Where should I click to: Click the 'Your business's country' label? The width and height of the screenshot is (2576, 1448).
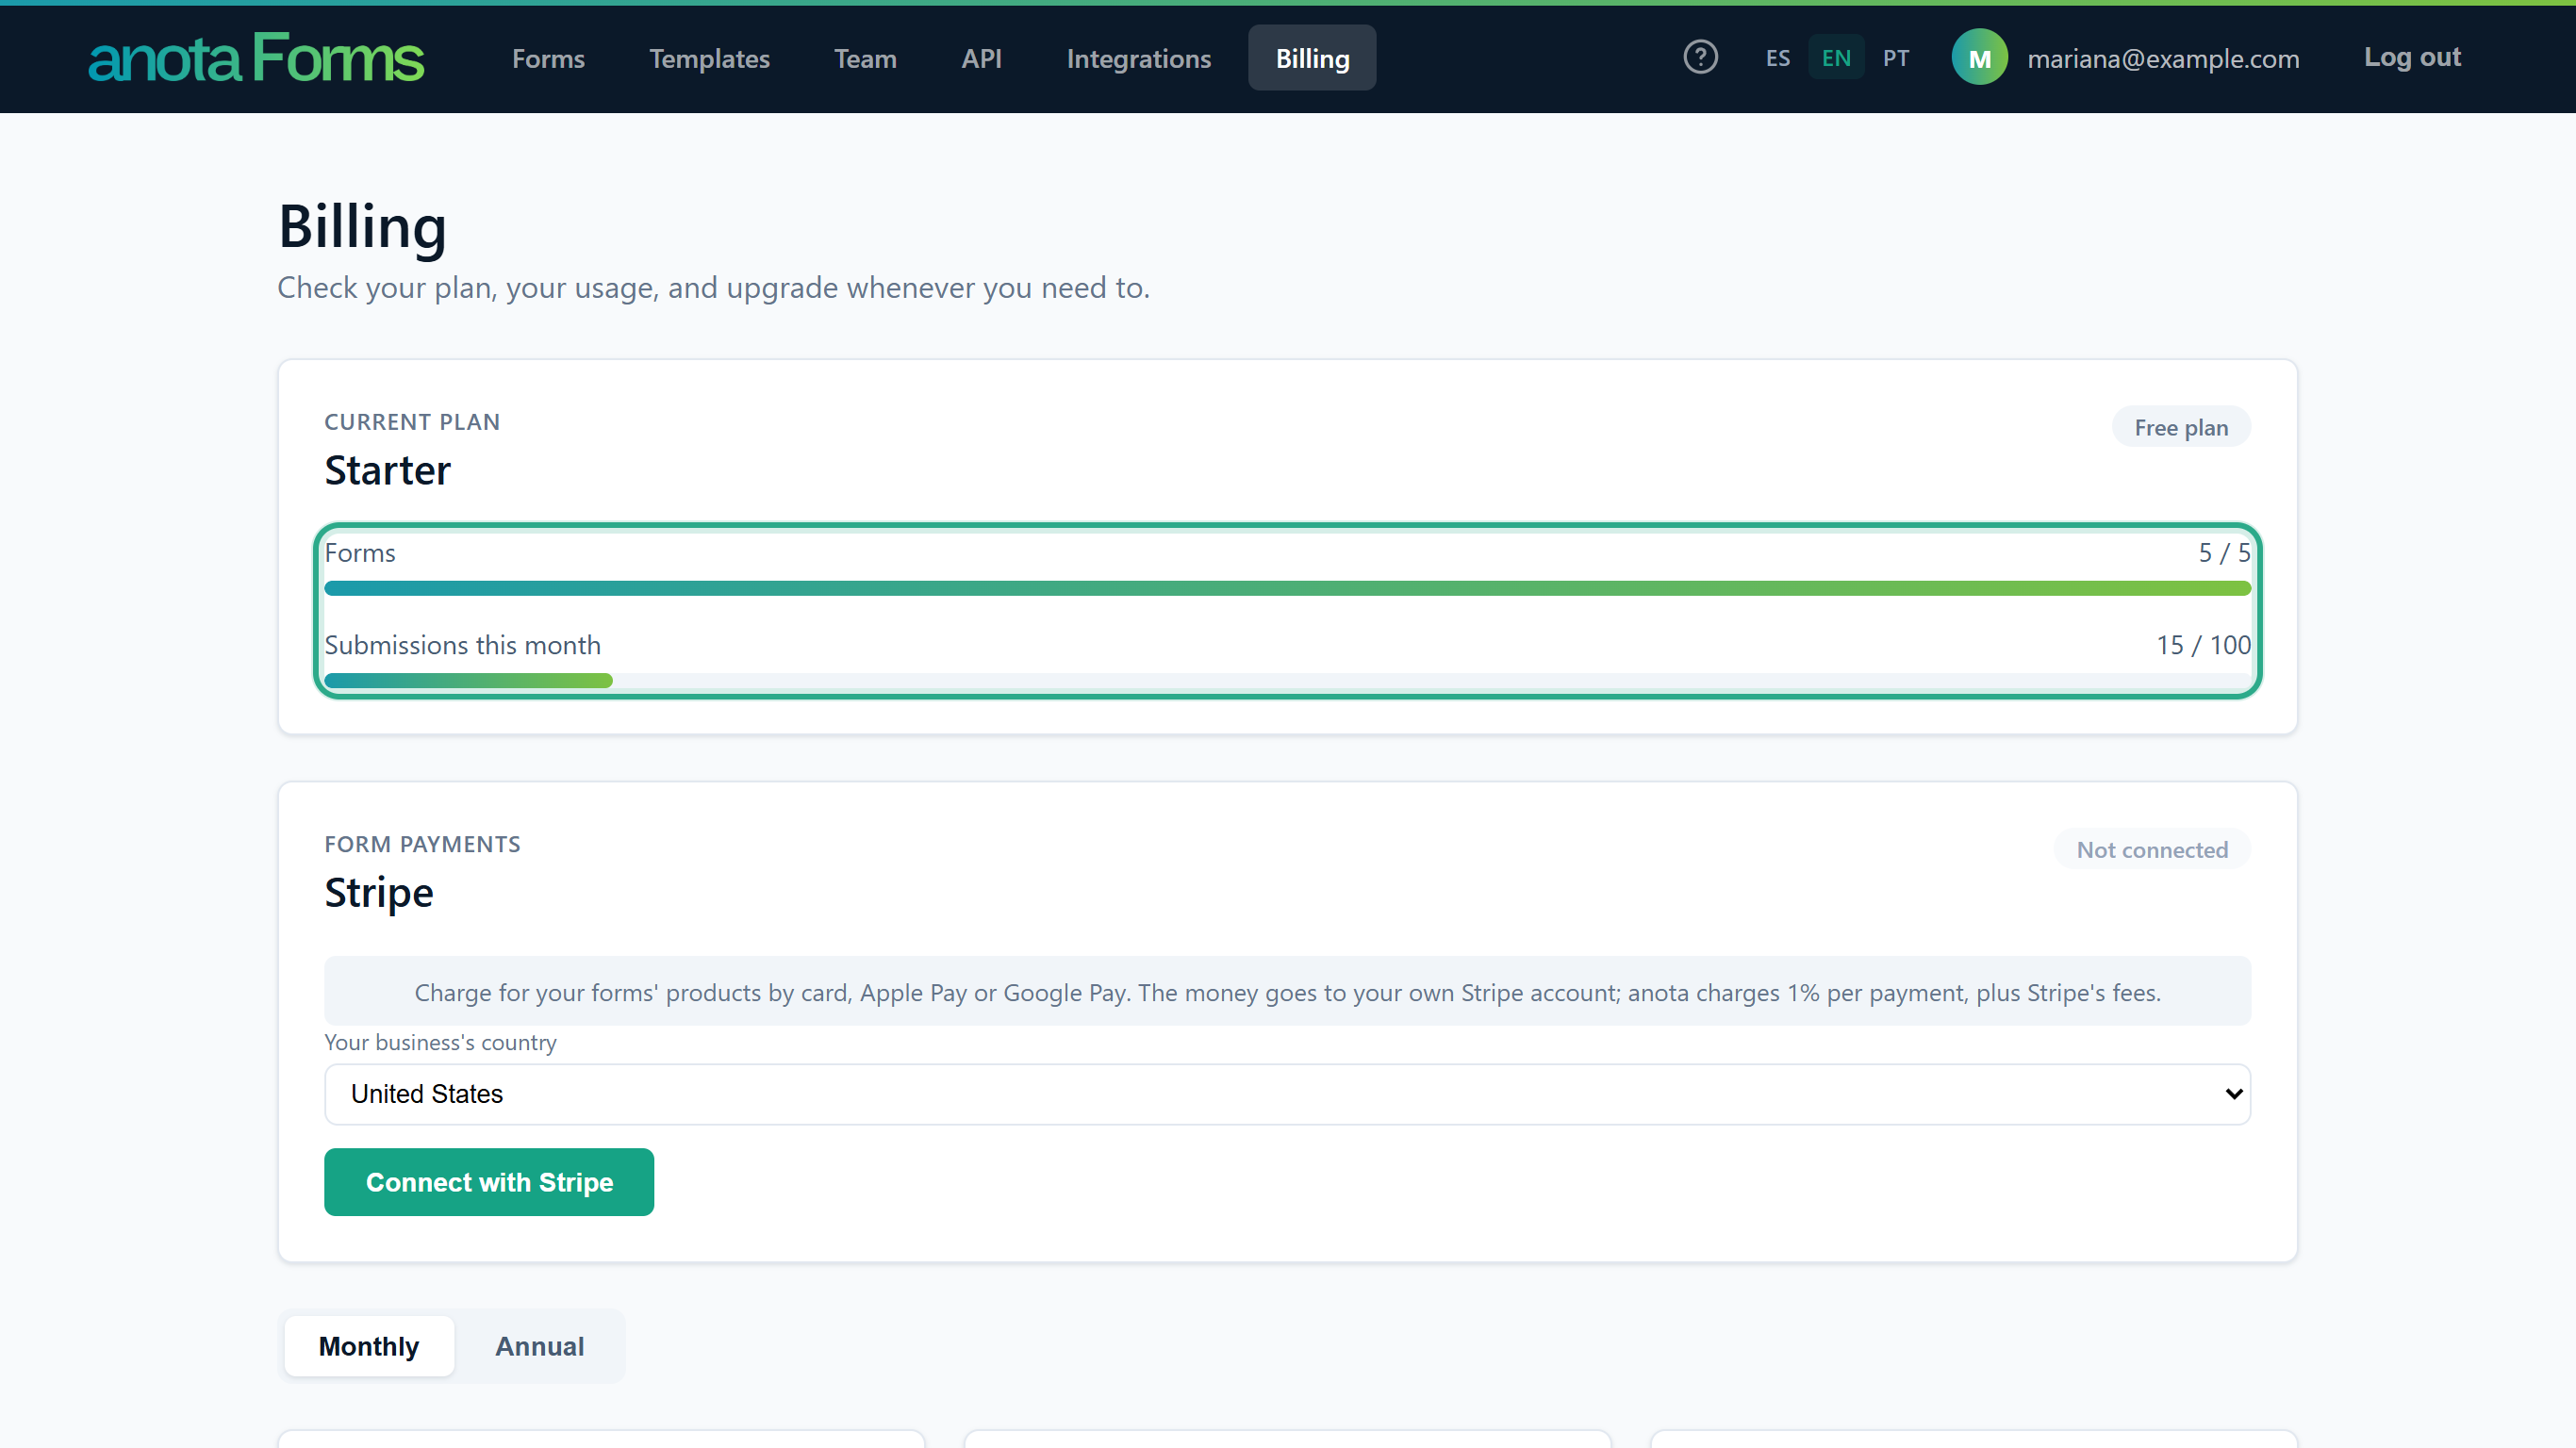440,1042
